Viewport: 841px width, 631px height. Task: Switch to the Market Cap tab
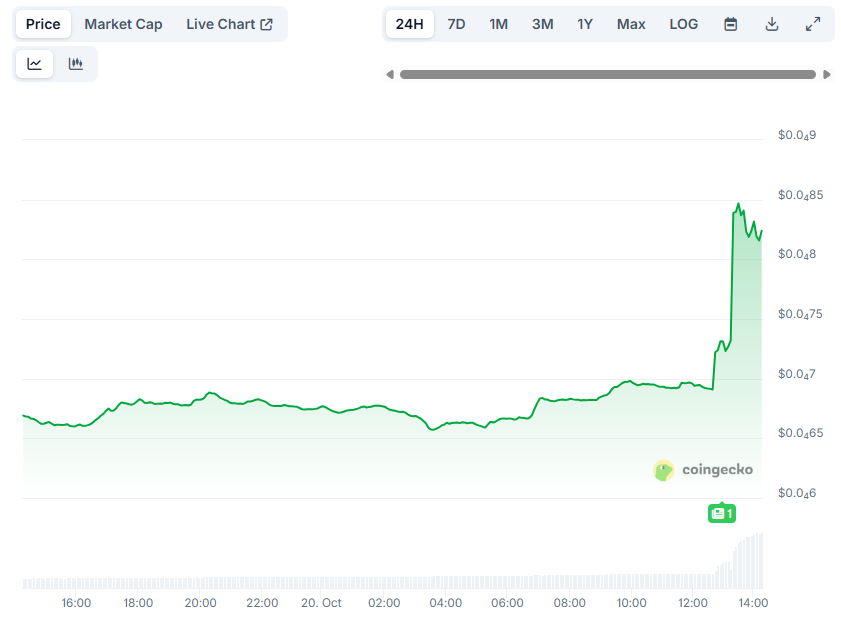[x=123, y=23]
